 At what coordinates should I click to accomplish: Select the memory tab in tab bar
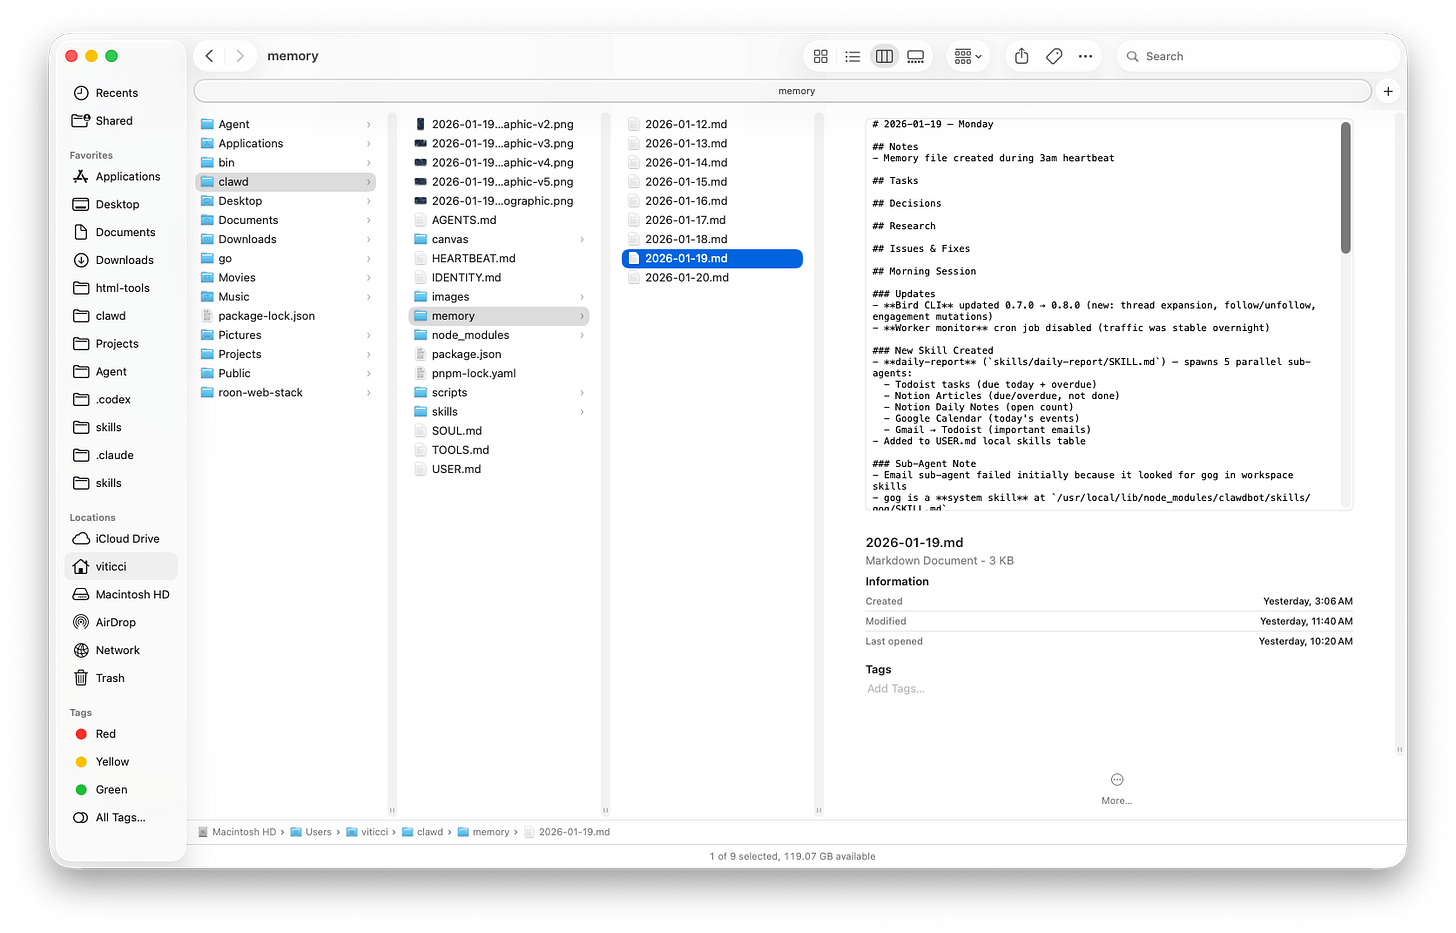pyautogui.click(x=783, y=91)
